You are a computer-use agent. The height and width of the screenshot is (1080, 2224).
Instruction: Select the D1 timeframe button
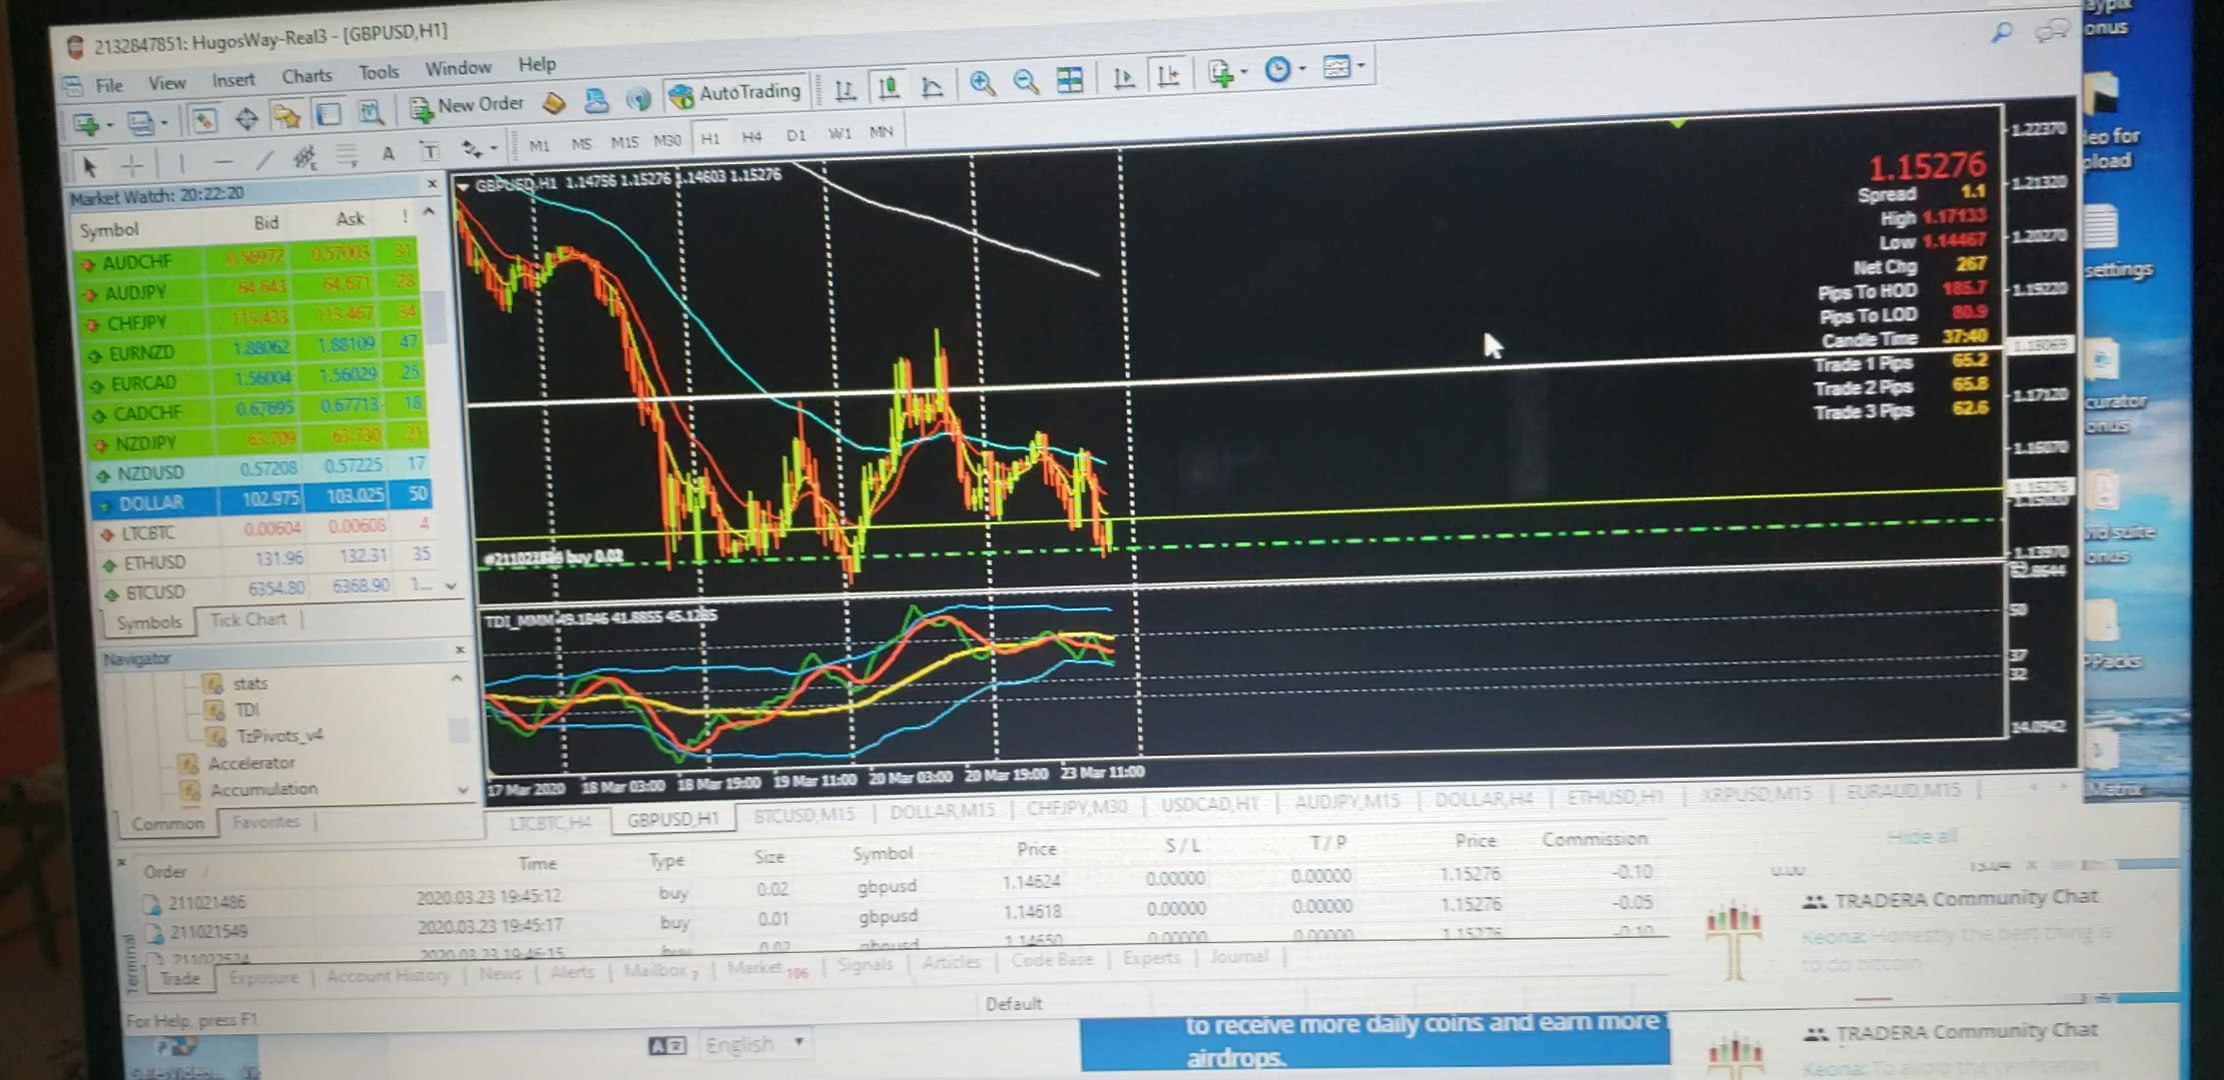click(796, 135)
